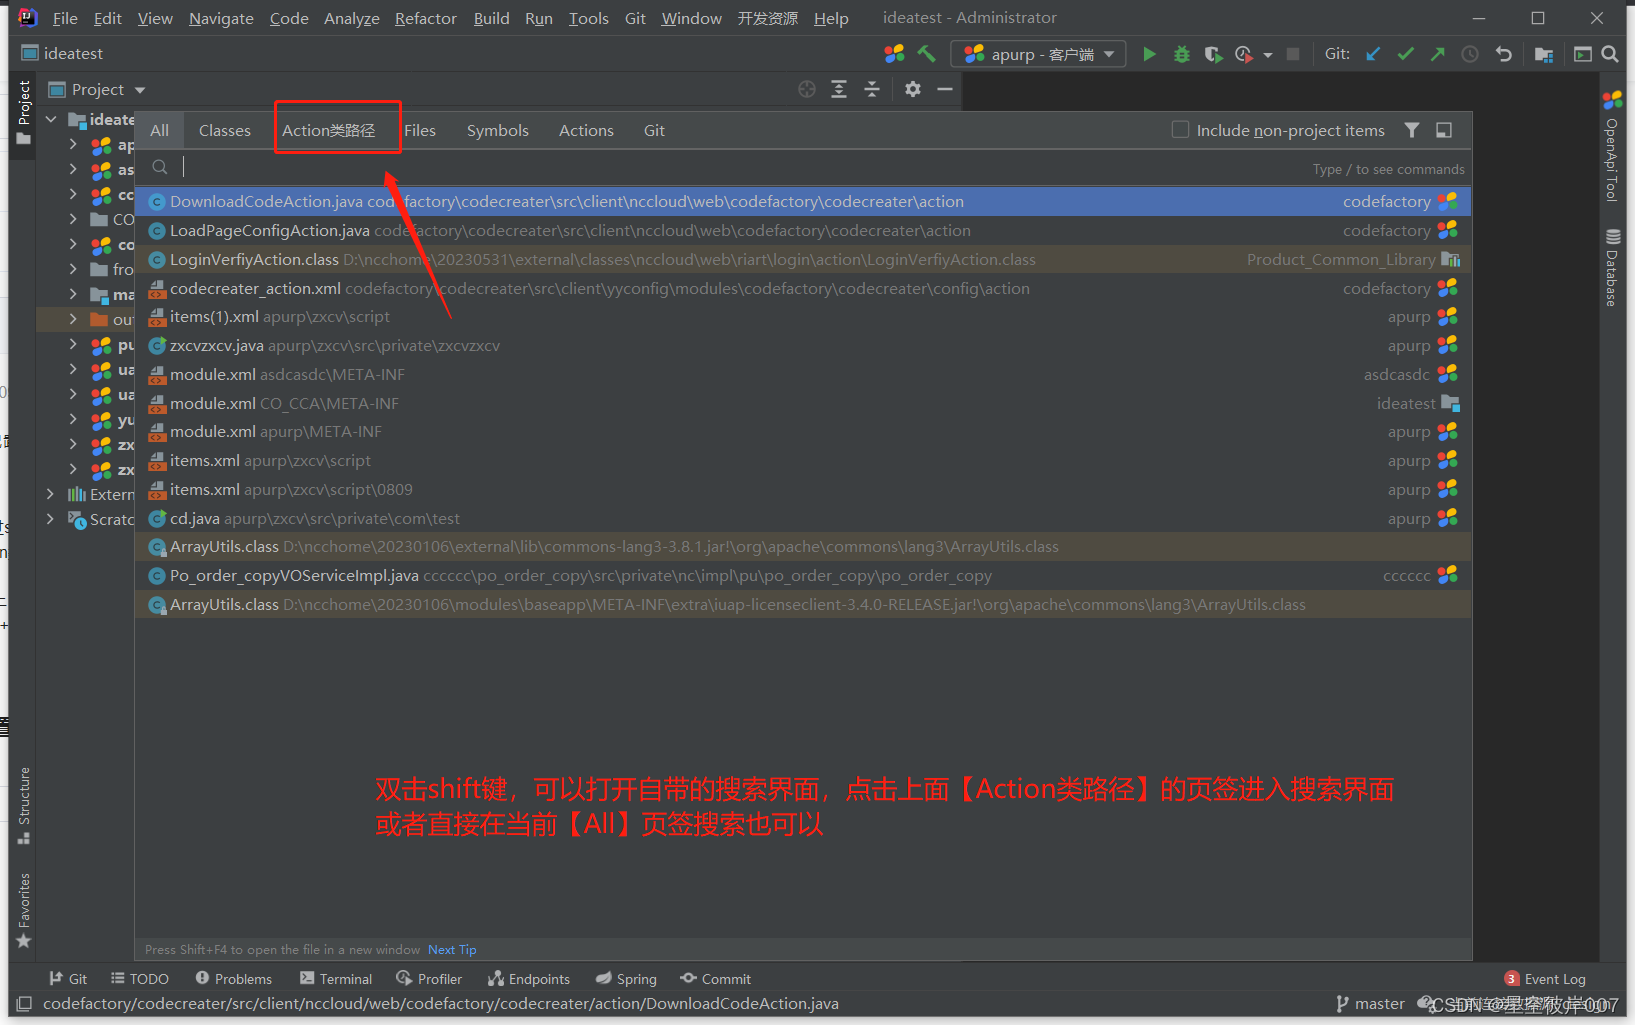Collapse all nodes in the Project panel
This screenshot has width=1635, height=1025.
872,89
